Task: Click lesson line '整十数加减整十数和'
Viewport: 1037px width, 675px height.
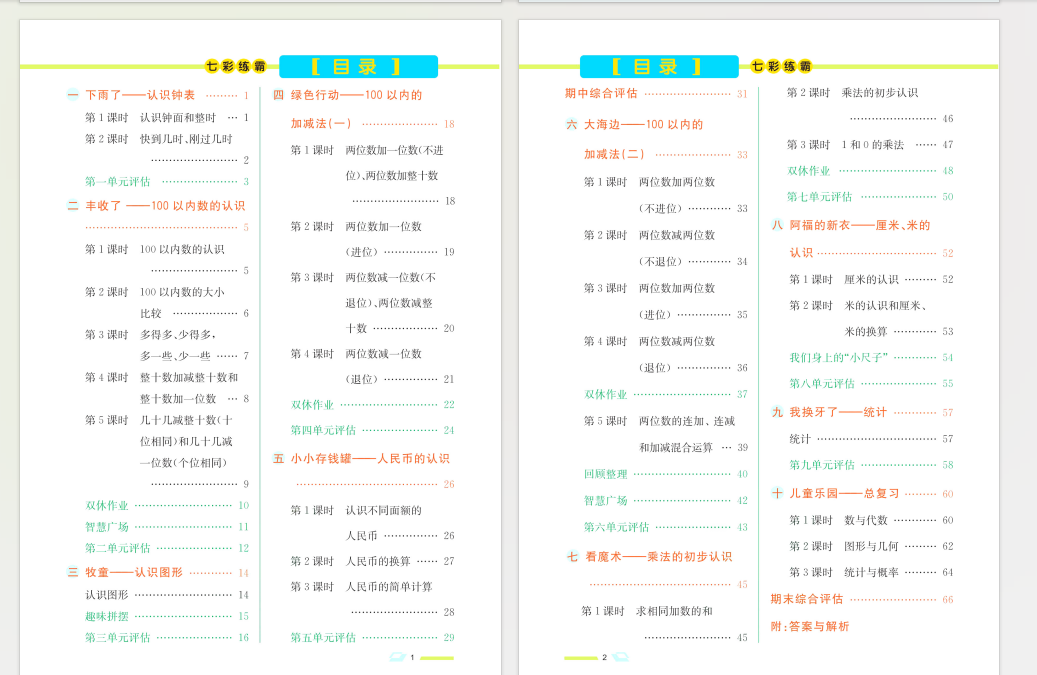Action: (x=188, y=377)
